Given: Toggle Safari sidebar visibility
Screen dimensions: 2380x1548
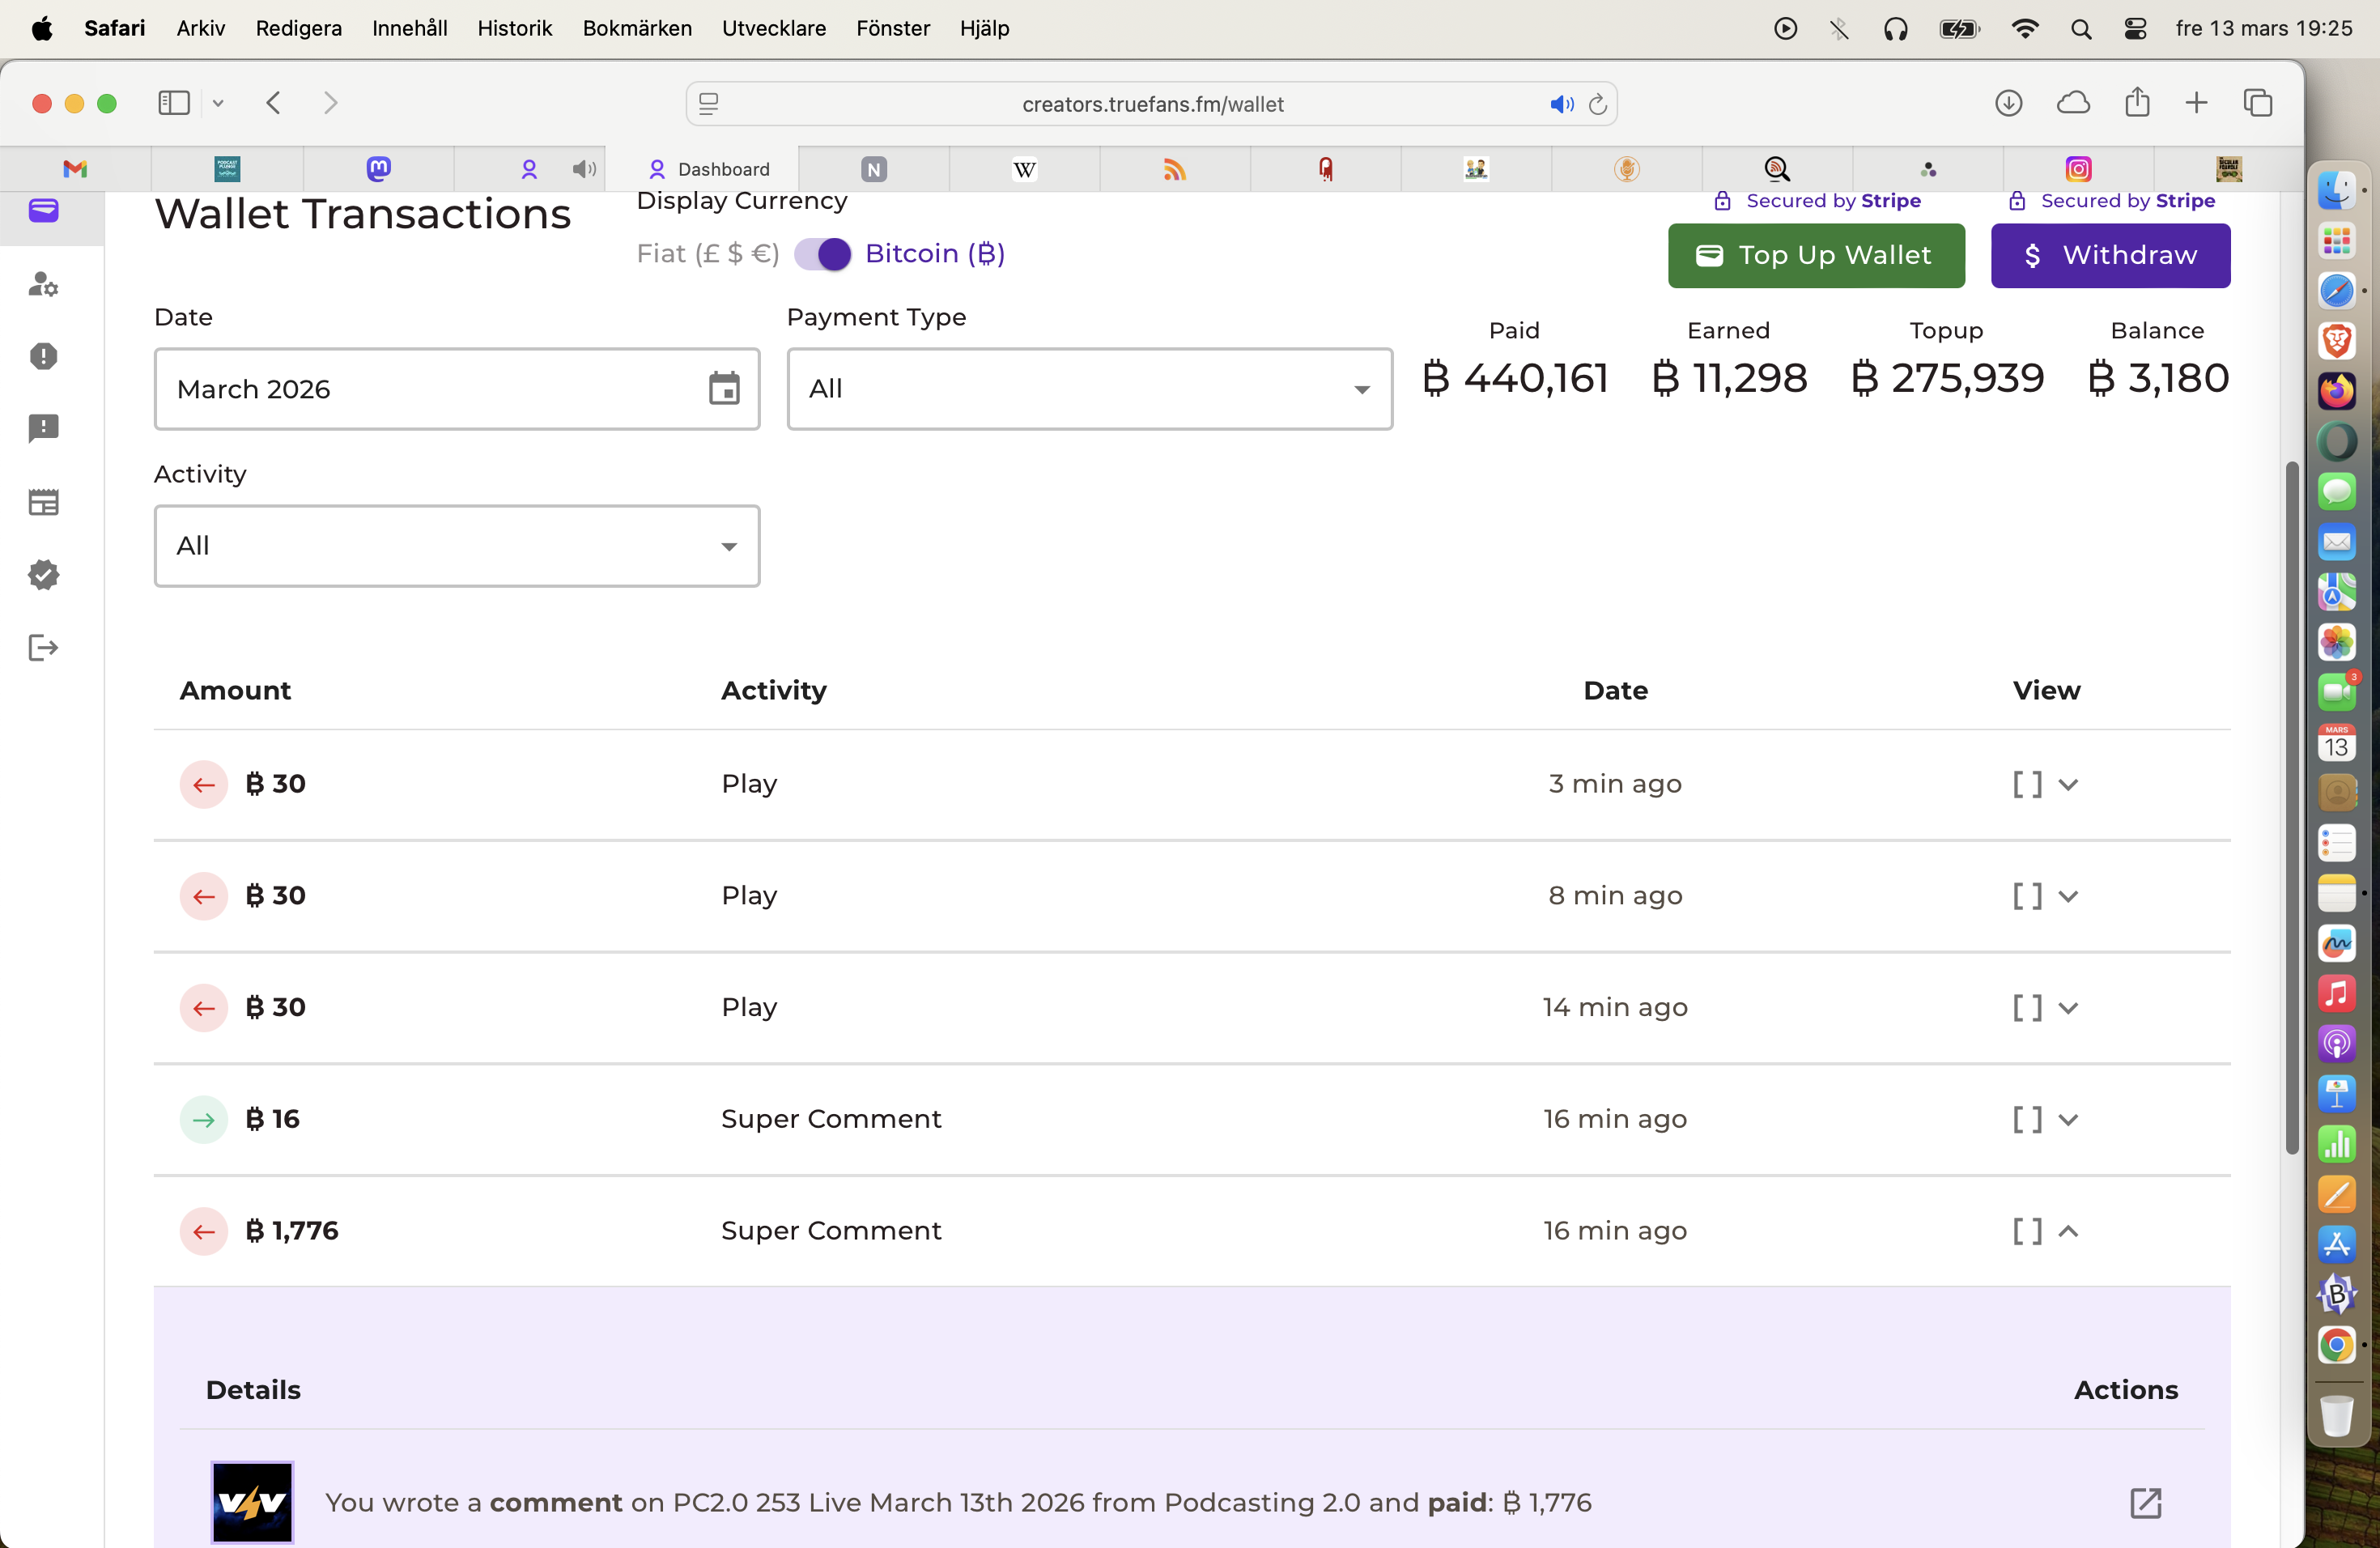Looking at the screenshot, I should tap(174, 103).
